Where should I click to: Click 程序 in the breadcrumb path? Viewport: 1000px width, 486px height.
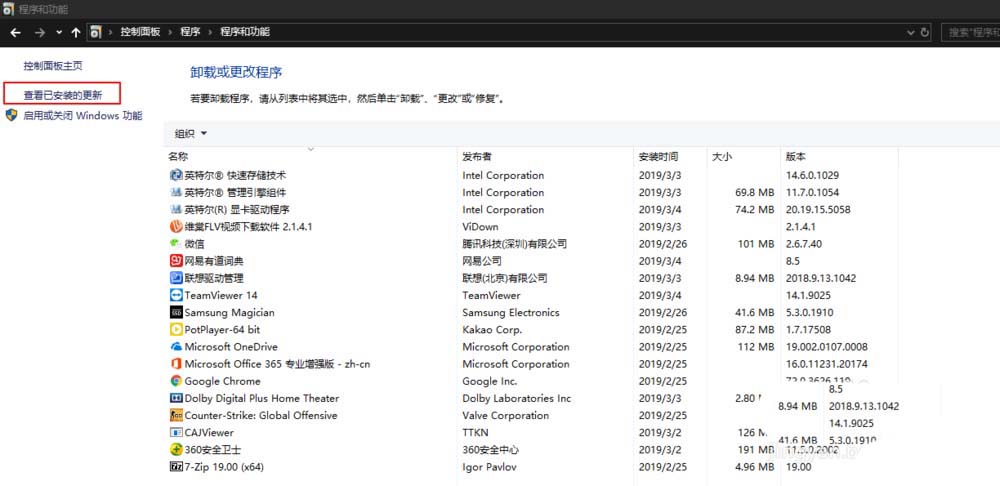(x=190, y=32)
